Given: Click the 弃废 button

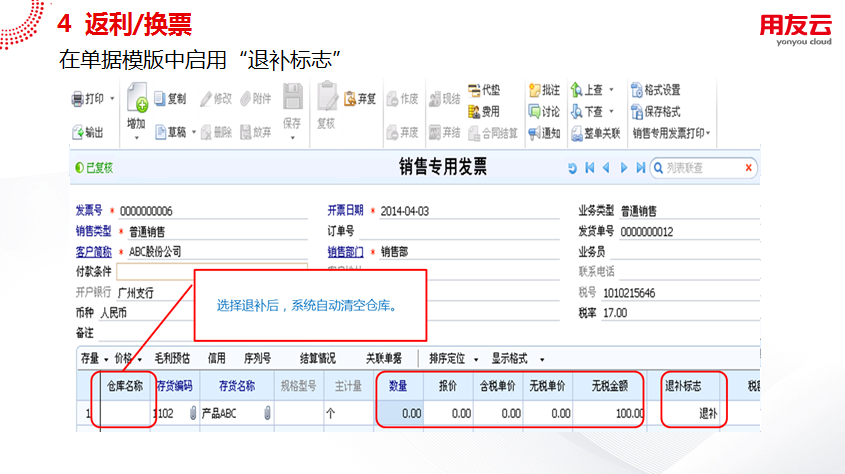Looking at the screenshot, I should [403, 132].
